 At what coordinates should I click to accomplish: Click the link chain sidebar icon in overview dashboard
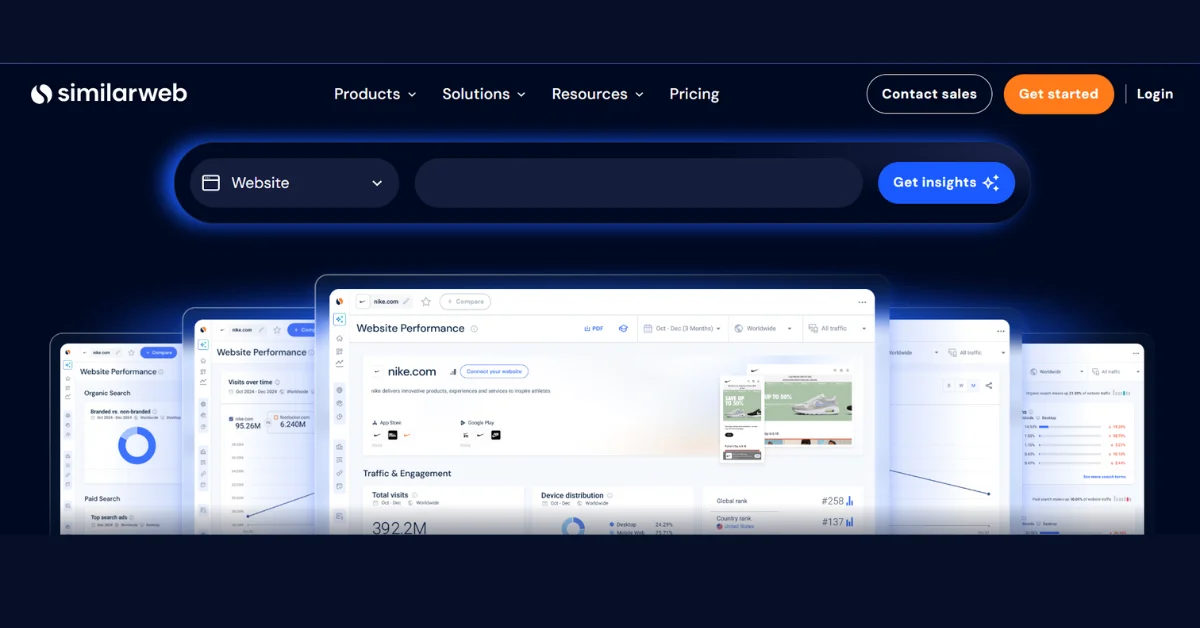pyautogui.click(x=340, y=473)
